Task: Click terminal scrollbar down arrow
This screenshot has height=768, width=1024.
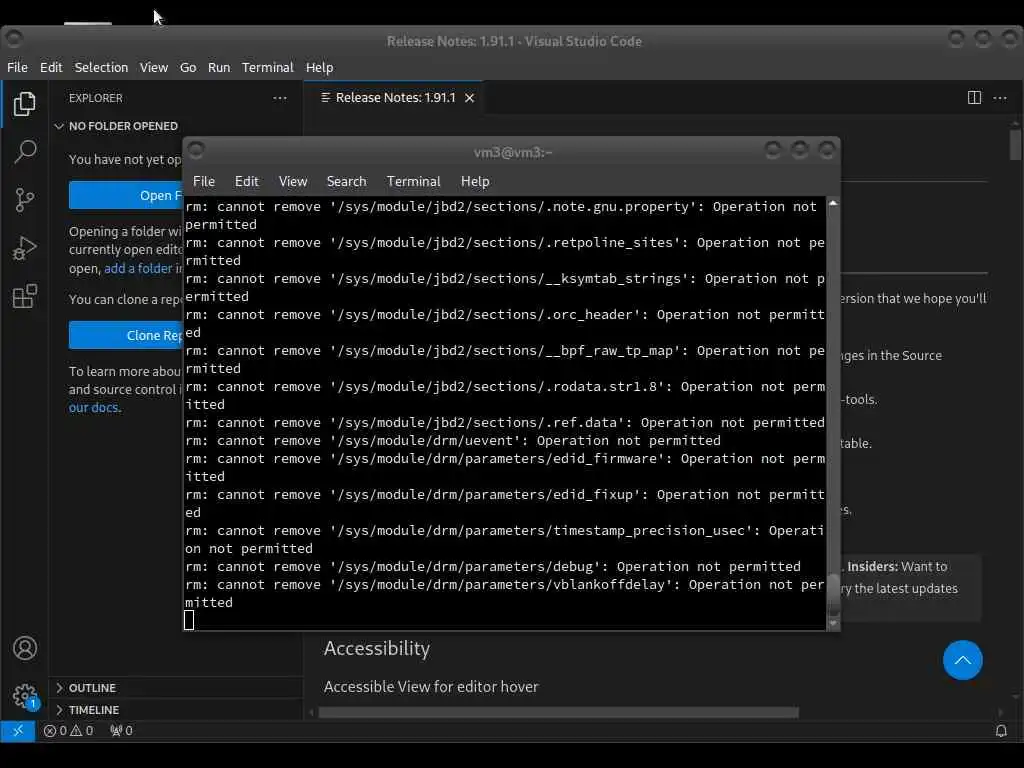Action: 833,623
